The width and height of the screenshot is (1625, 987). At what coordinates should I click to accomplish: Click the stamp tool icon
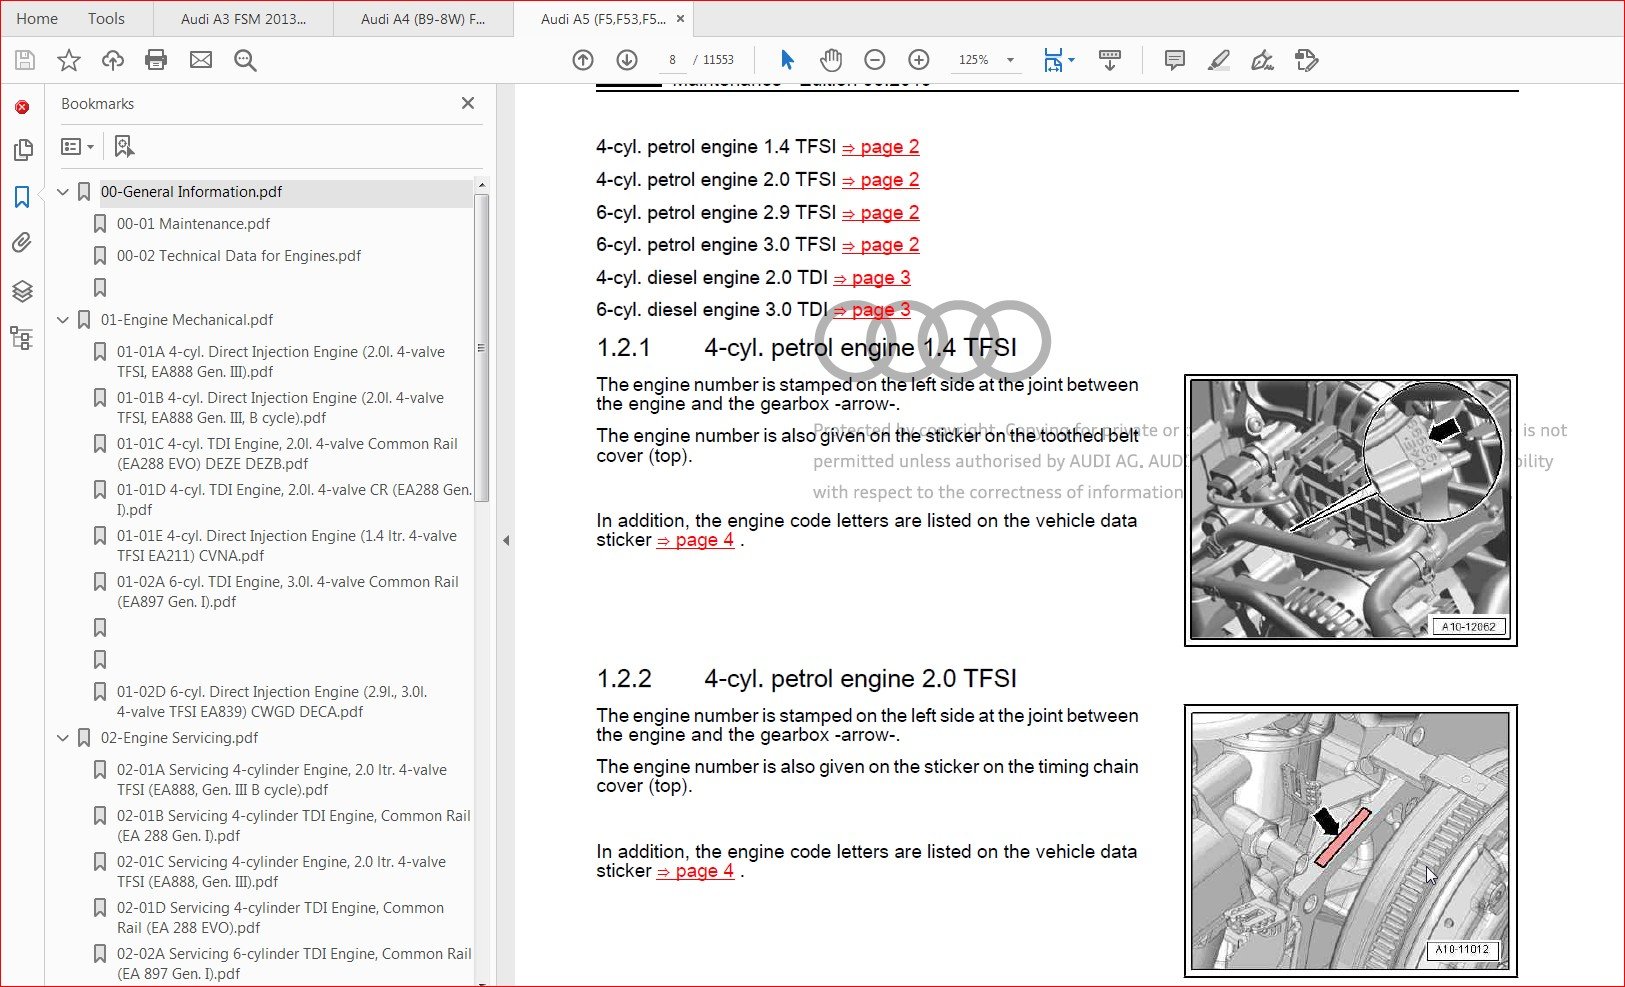(x=1306, y=60)
